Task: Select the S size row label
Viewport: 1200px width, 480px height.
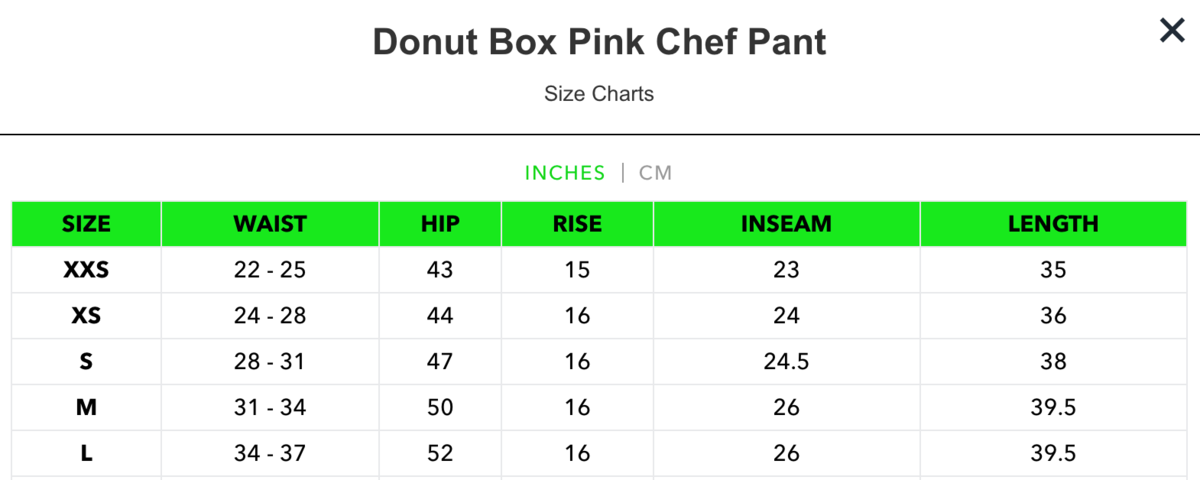Action: [87, 362]
